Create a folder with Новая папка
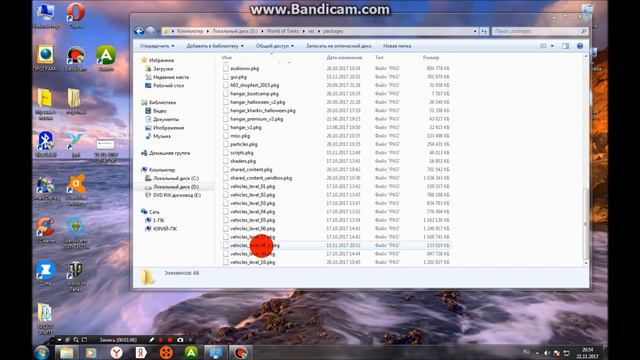Viewport: 640px width, 360px height. (397, 46)
